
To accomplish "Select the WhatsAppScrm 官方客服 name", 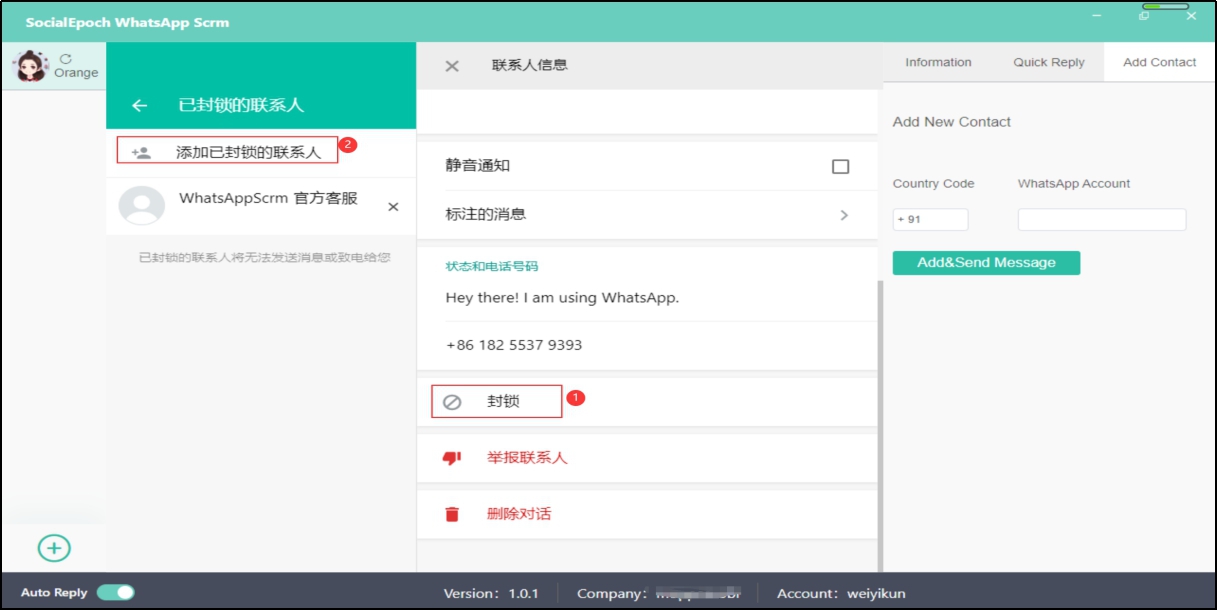I will click(x=268, y=198).
